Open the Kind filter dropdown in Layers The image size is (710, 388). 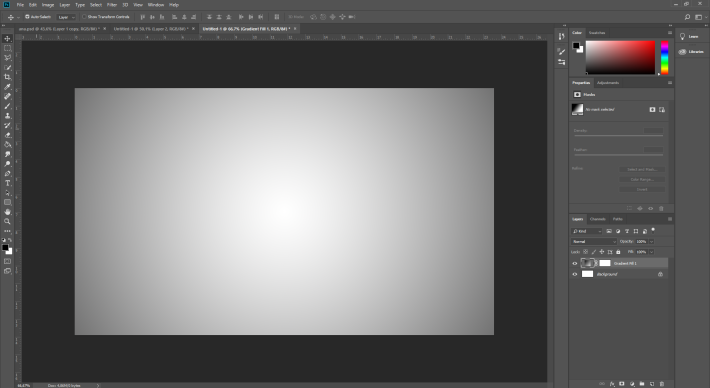click(x=587, y=231)
